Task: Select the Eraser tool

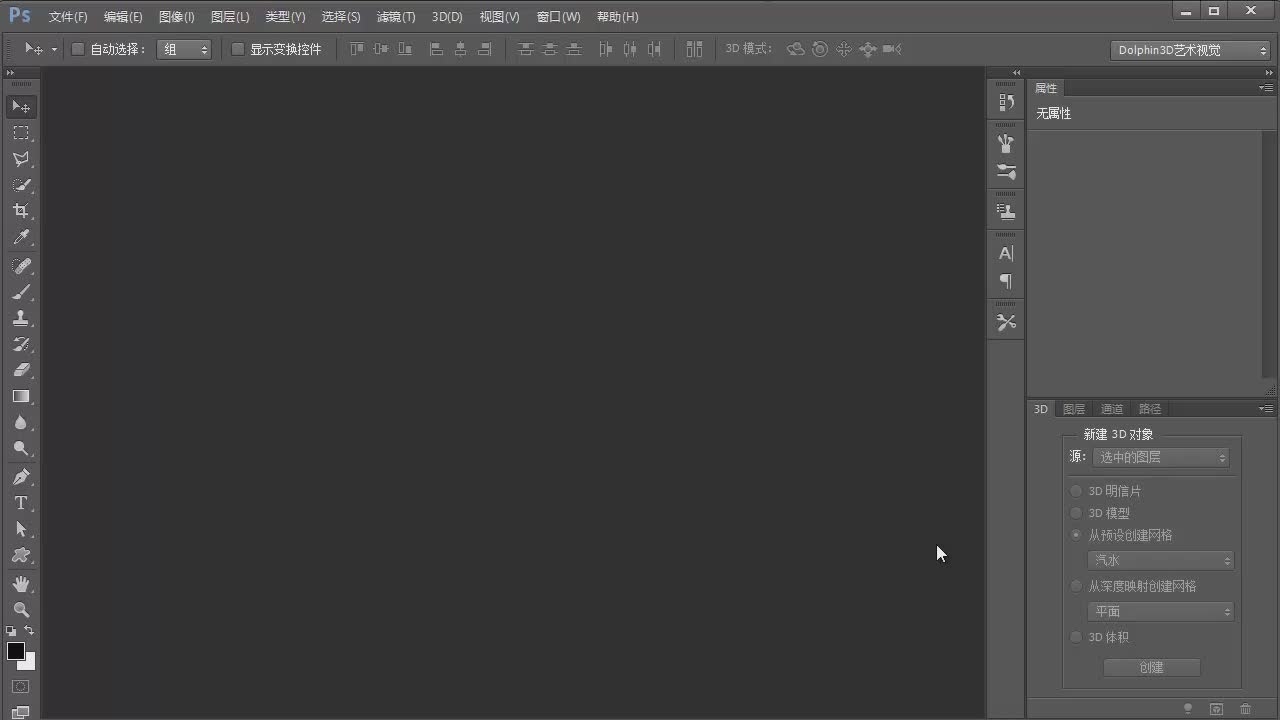Action: click(21, 370)
